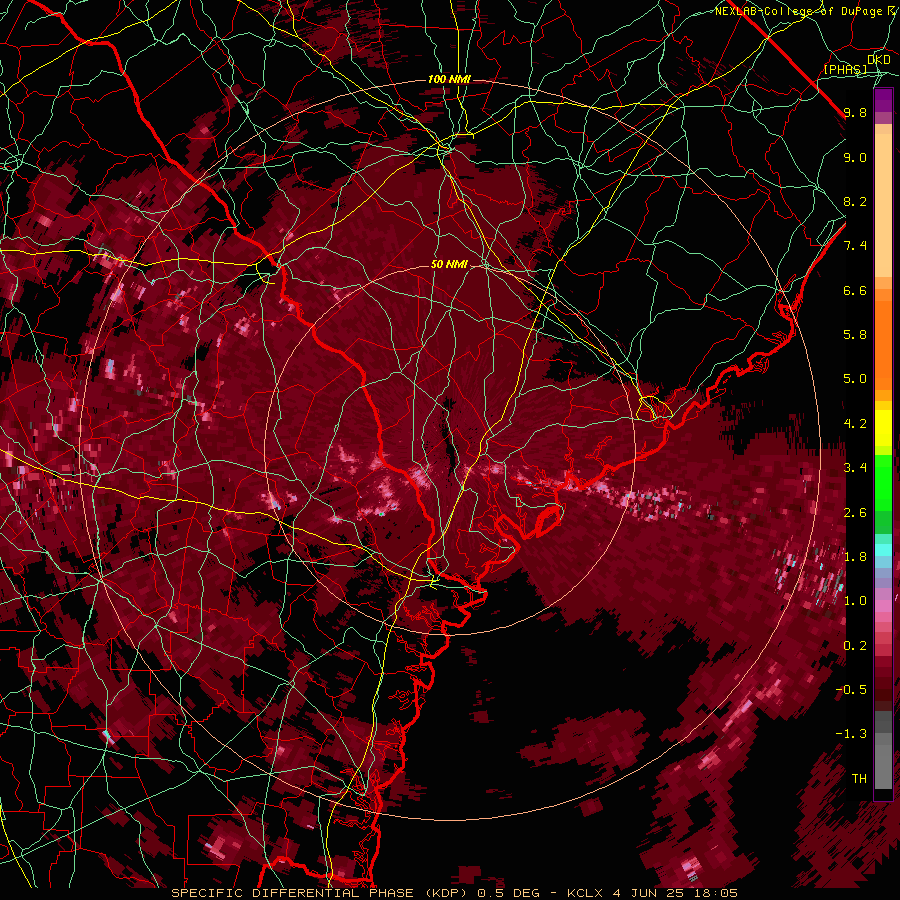
Task: Pick the light peach color bar segment
Action: 883,205
